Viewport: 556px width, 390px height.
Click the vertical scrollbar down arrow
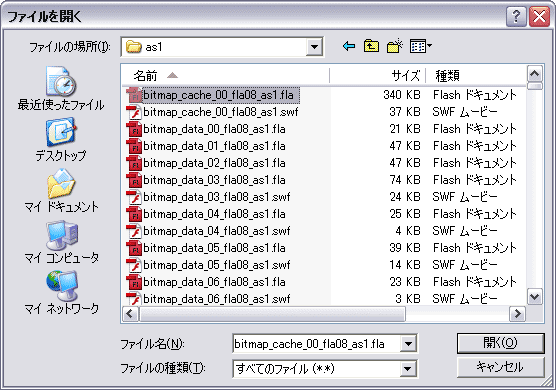[x=535, y=297]
